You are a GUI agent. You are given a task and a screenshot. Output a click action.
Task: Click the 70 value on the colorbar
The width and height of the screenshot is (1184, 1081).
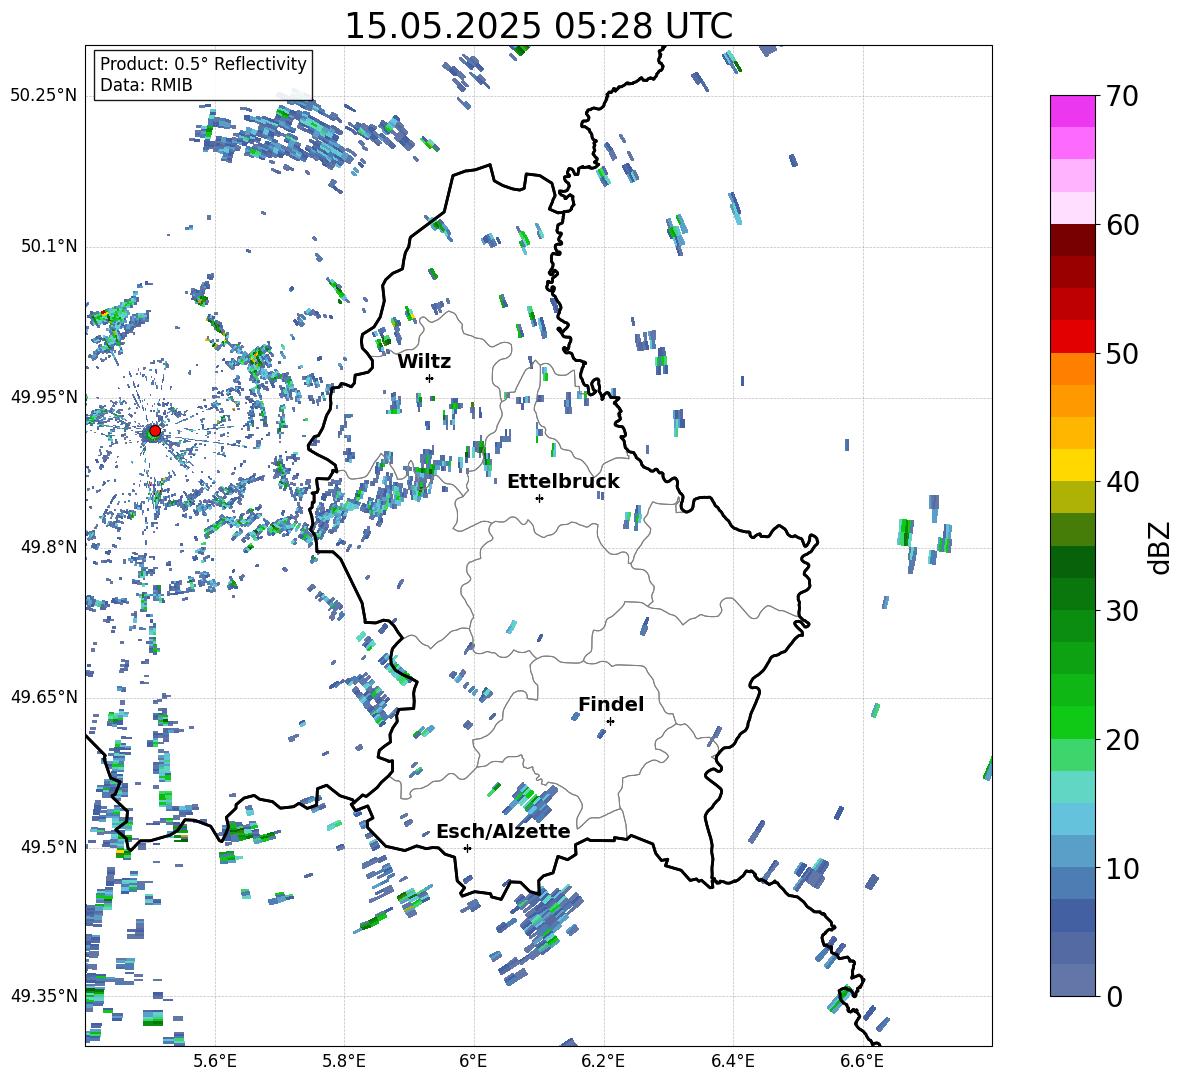point(1122,97)
